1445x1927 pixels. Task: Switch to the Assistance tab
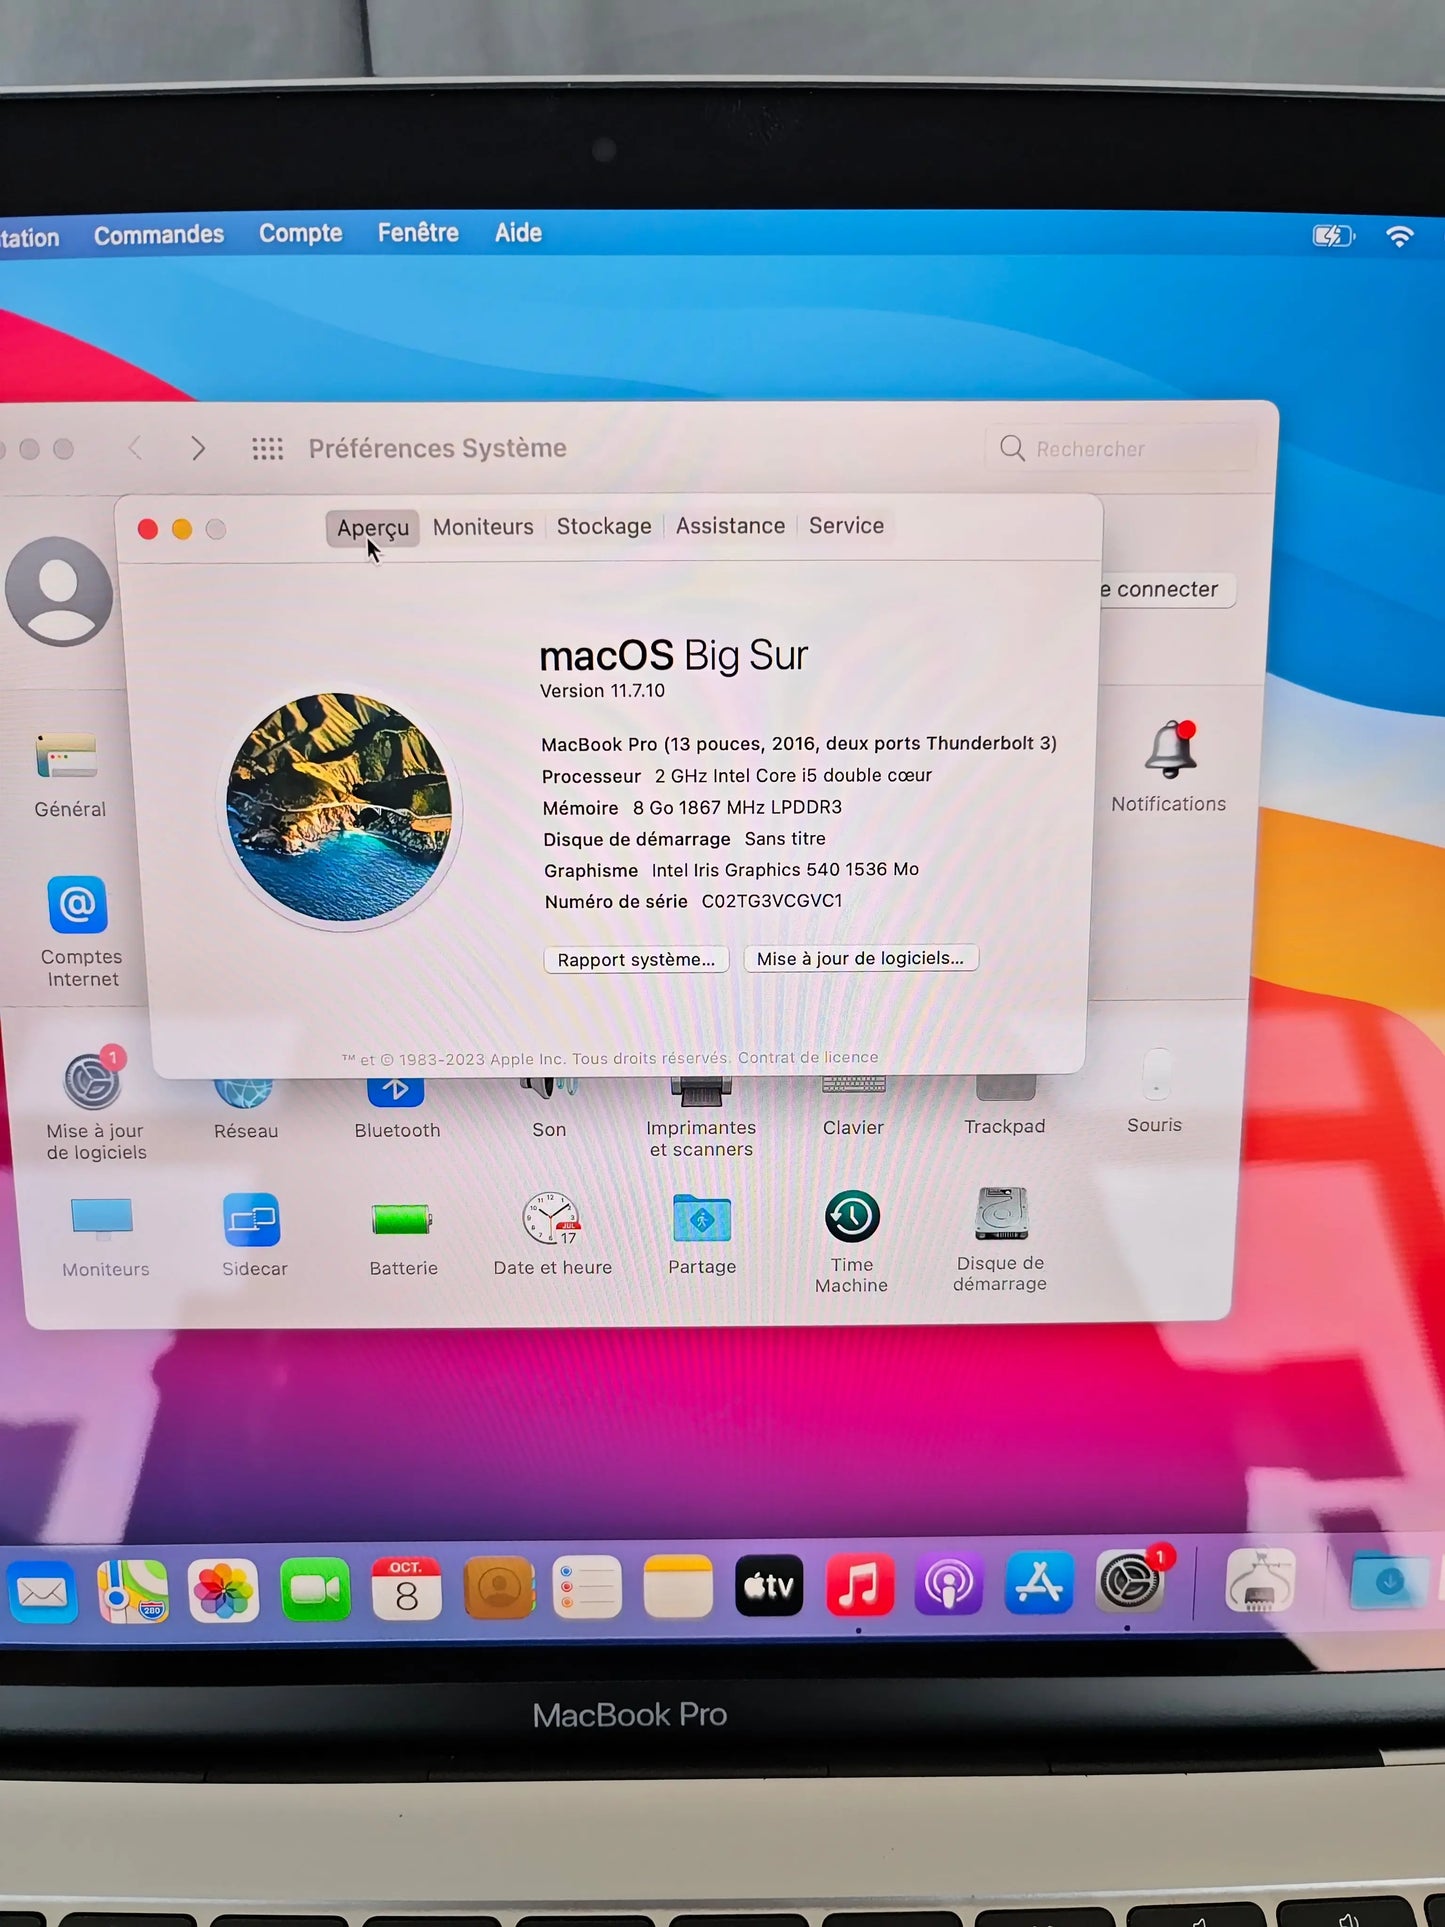click(730, 526)
